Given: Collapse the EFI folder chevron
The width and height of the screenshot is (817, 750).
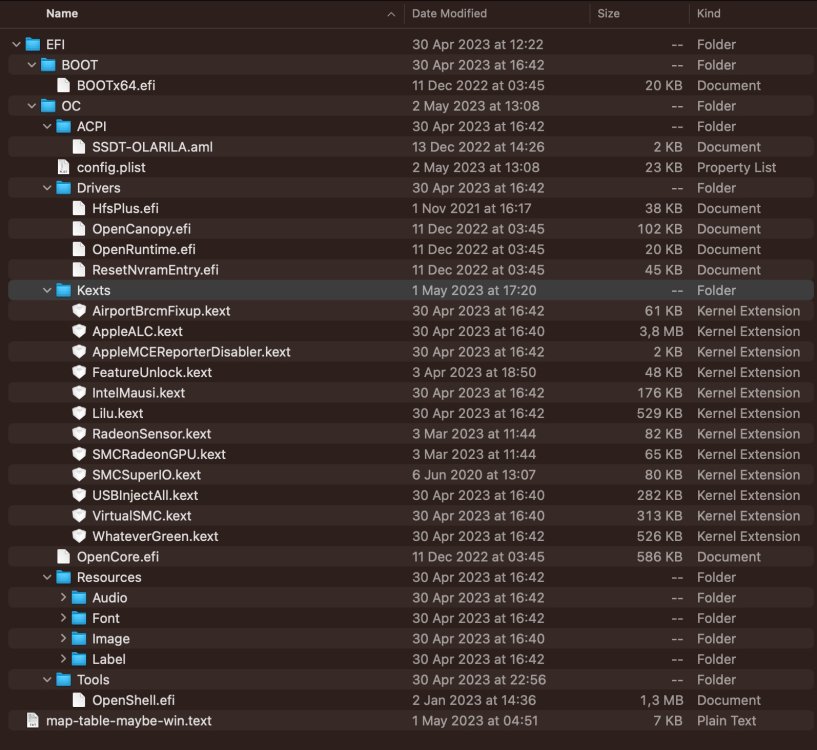Looking at the screenshot, I should tap(17, 44).
